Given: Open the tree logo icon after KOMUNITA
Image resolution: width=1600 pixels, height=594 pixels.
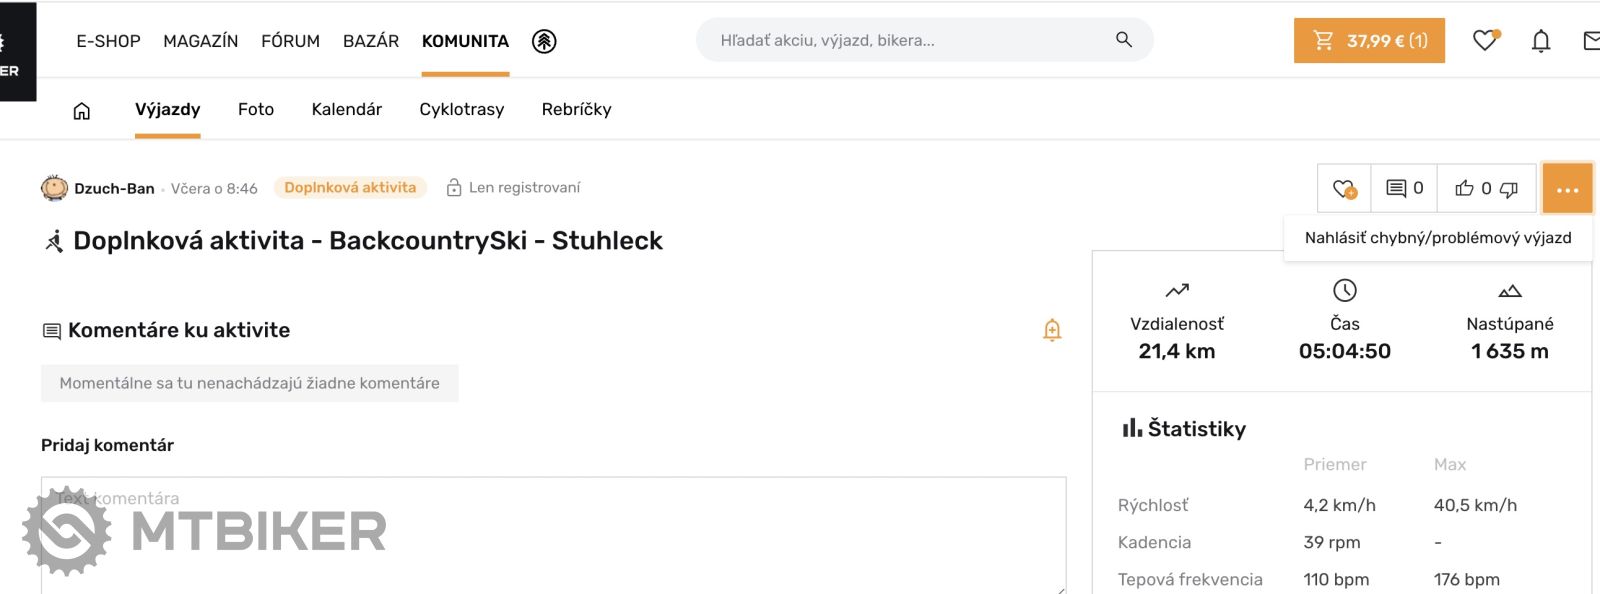Looking at the screenshot, I should tap(544, 41).
